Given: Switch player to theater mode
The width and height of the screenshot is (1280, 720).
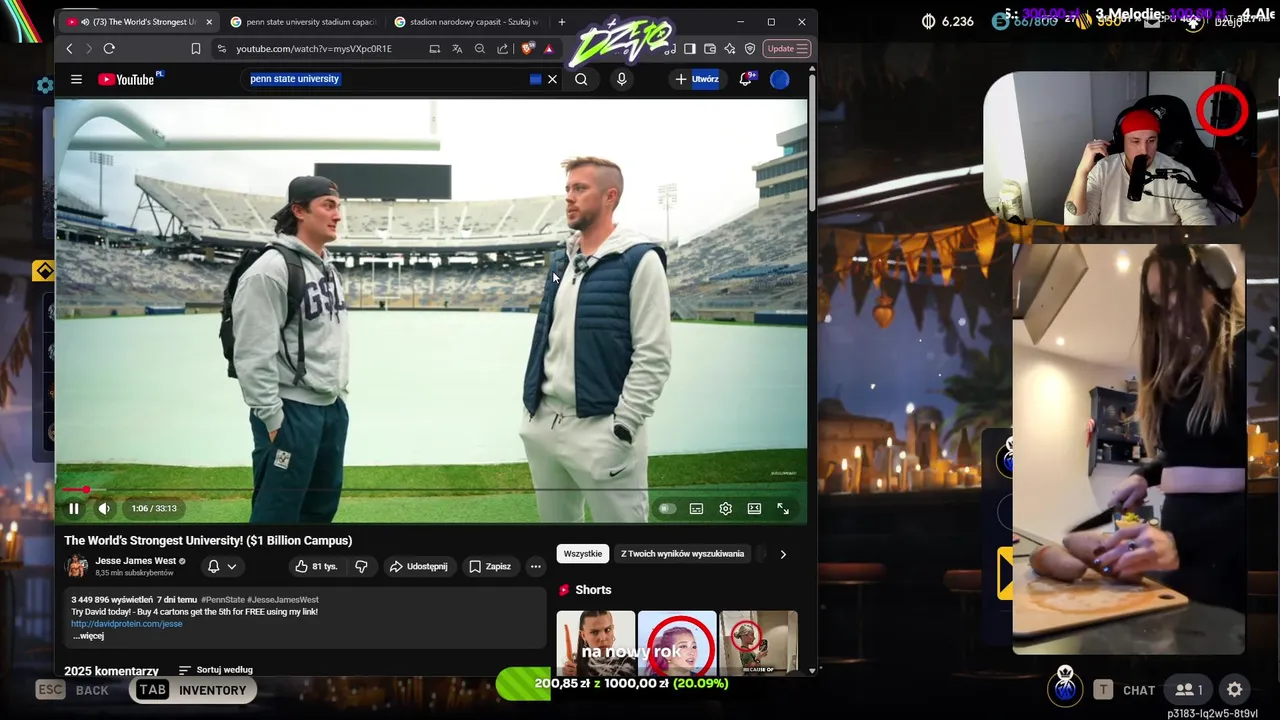Looking at the screenshot, I should [755, 508].
